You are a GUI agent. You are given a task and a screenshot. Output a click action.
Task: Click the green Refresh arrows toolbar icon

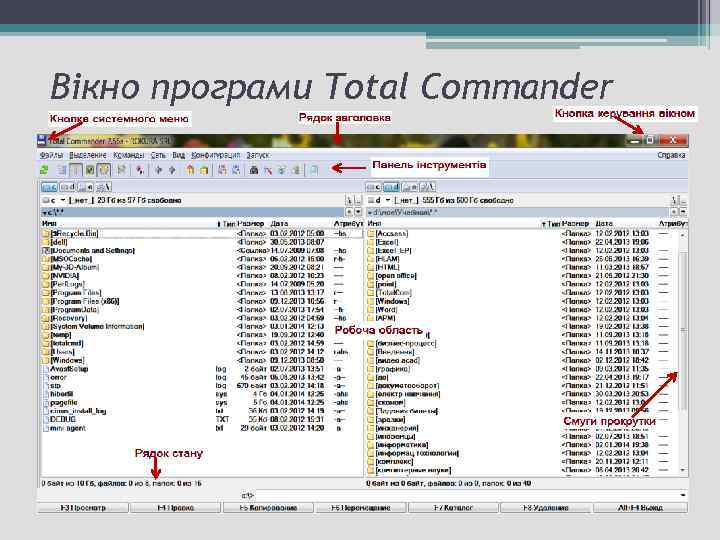pos(44,170)
